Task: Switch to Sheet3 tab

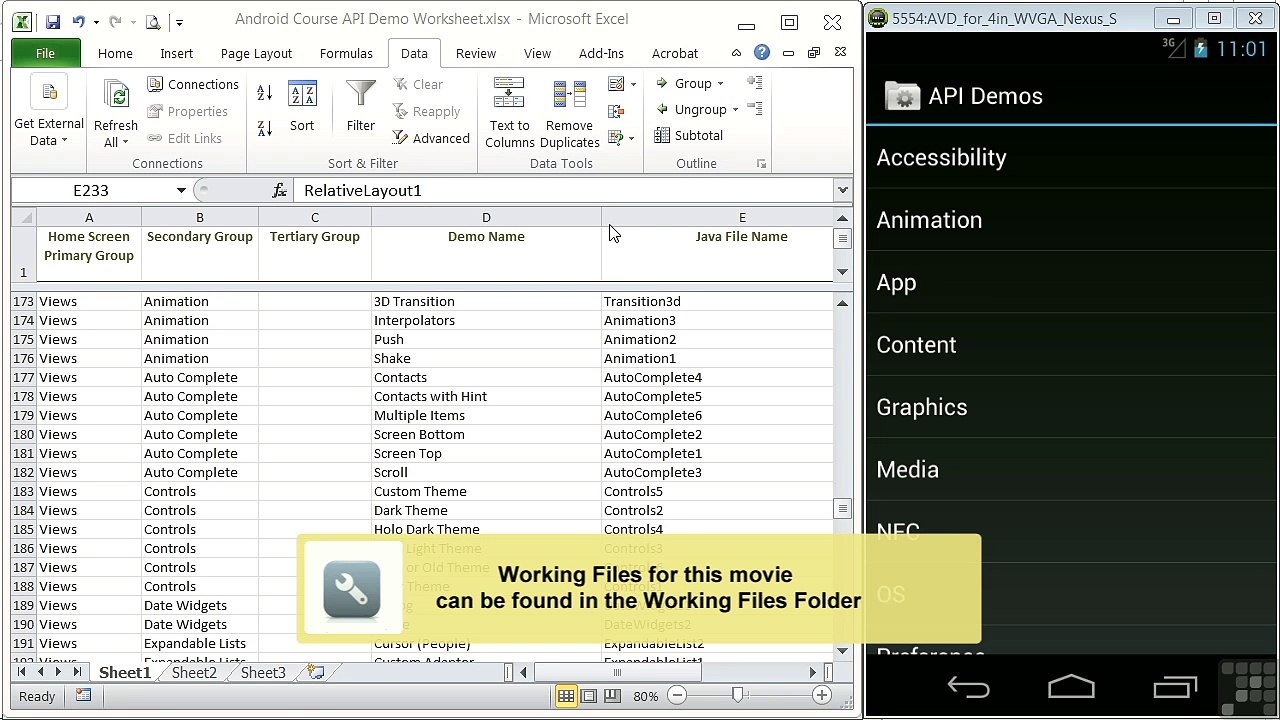Action: tap(263, 672)
